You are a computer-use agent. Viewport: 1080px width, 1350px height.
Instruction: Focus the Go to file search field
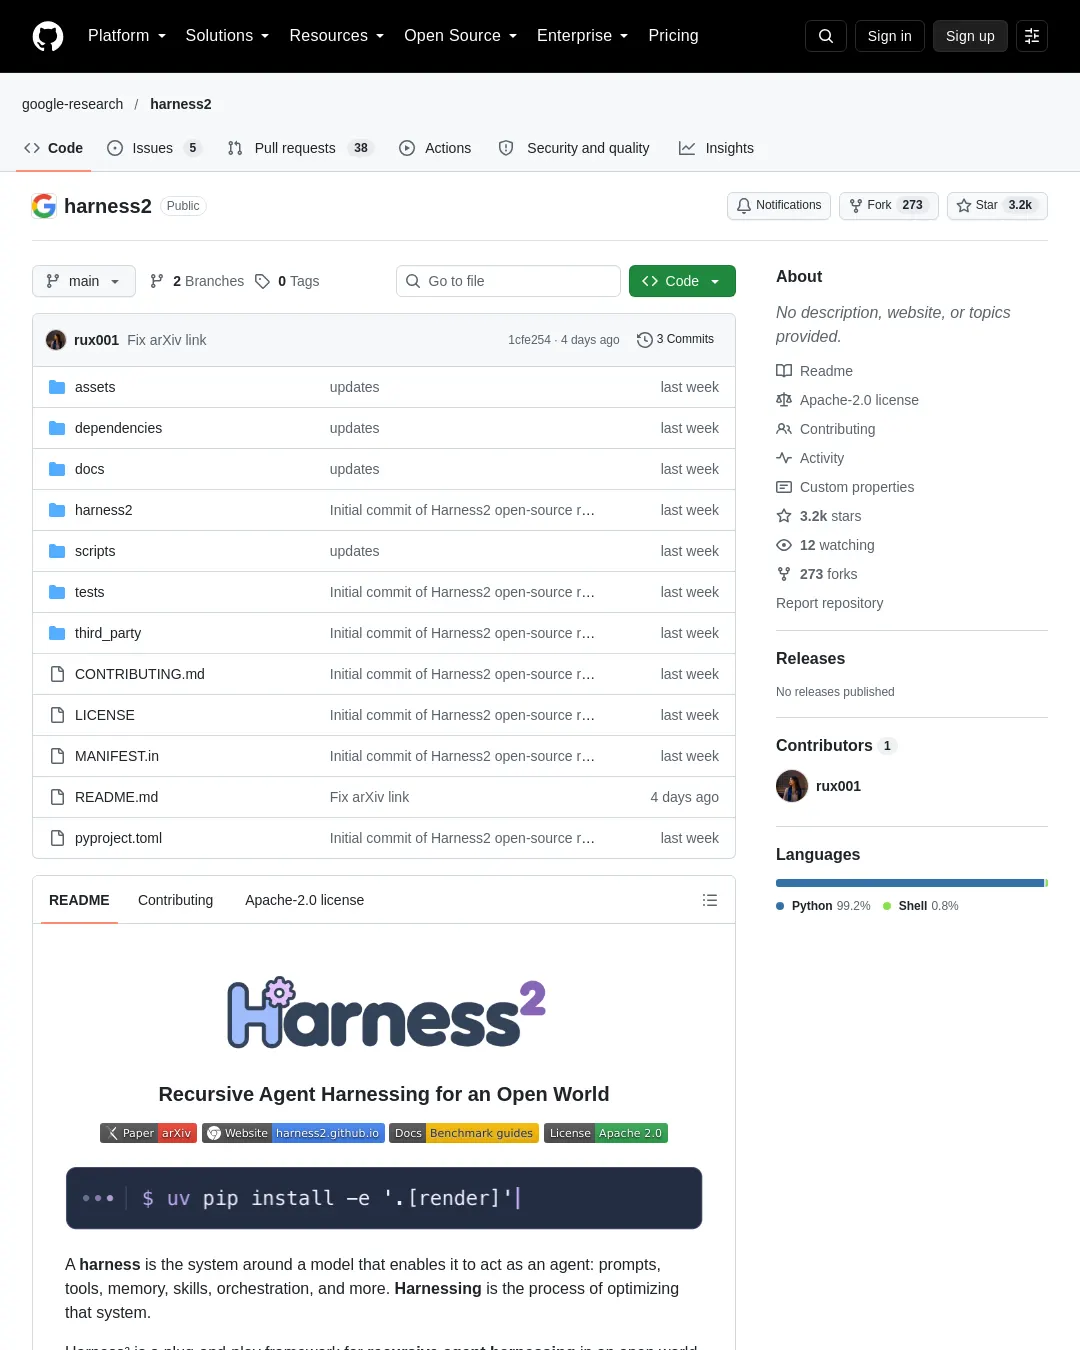508,281
